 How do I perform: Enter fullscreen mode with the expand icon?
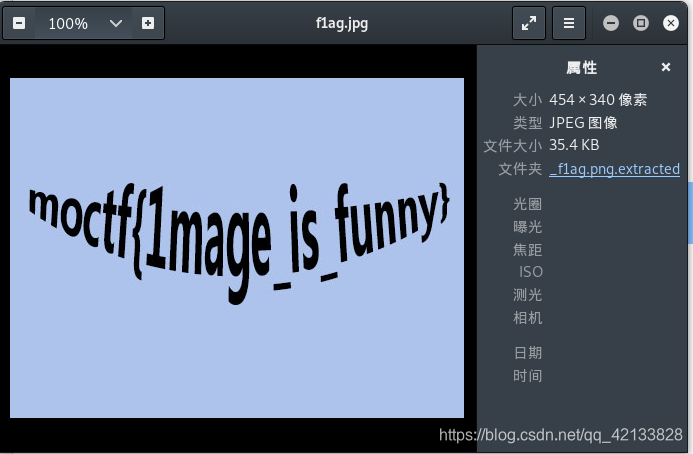click(529, 23)
